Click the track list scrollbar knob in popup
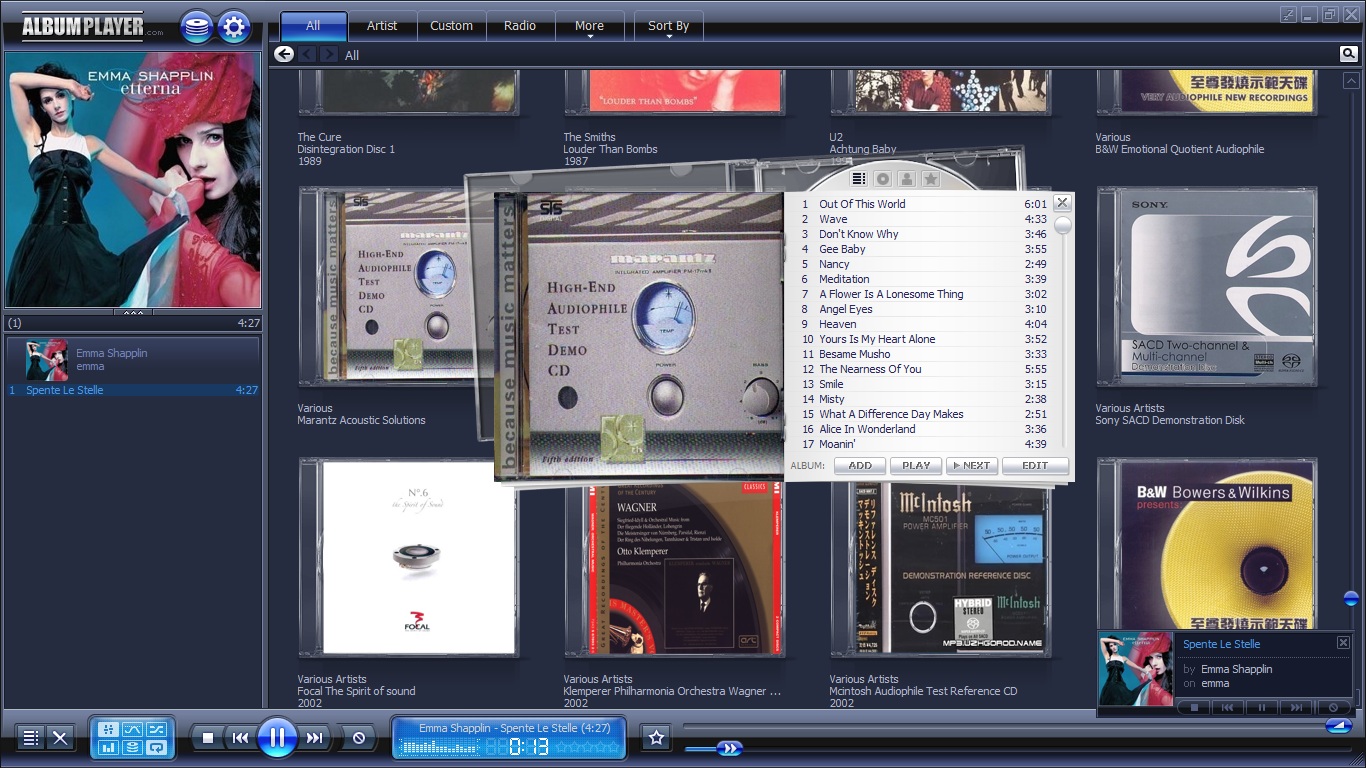The image size is (1366, 768). coord(1062,226)
